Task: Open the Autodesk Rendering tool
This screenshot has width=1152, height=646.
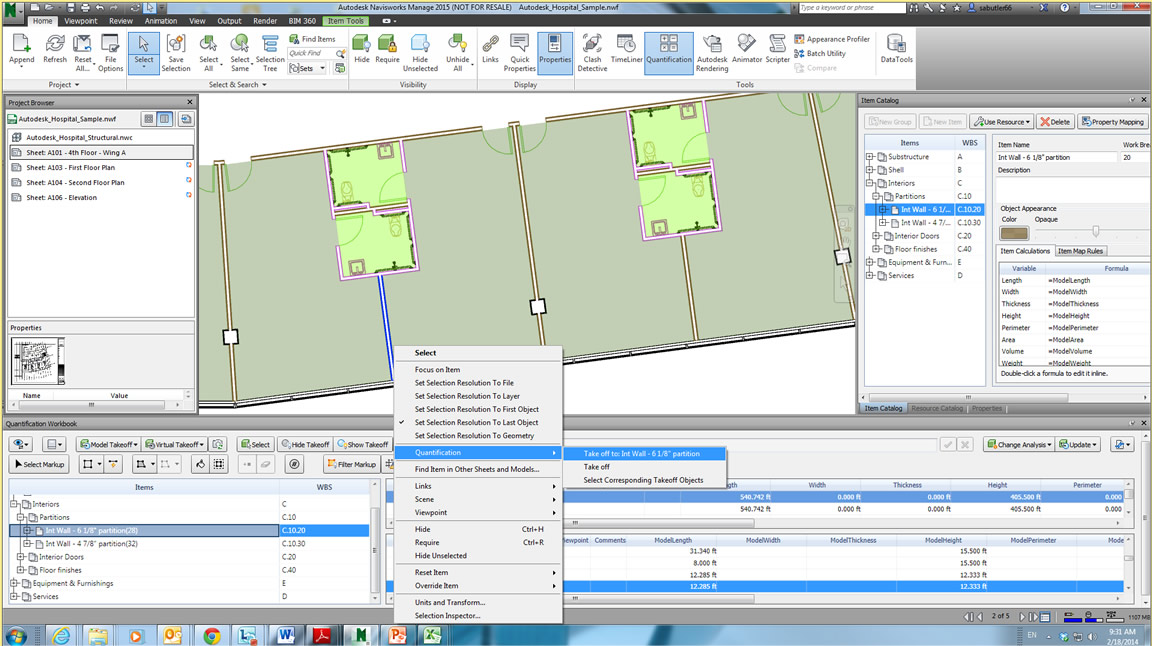Action: [712, 53]
